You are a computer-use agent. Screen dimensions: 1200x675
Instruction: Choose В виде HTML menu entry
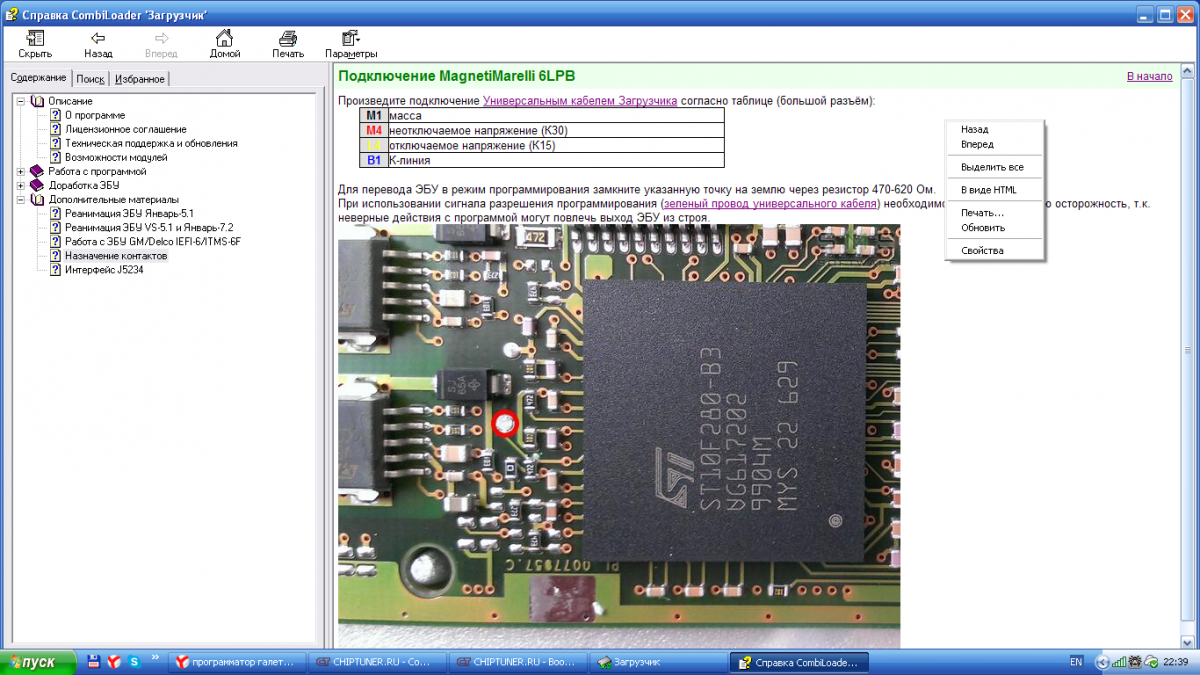[x=988, y=190]
